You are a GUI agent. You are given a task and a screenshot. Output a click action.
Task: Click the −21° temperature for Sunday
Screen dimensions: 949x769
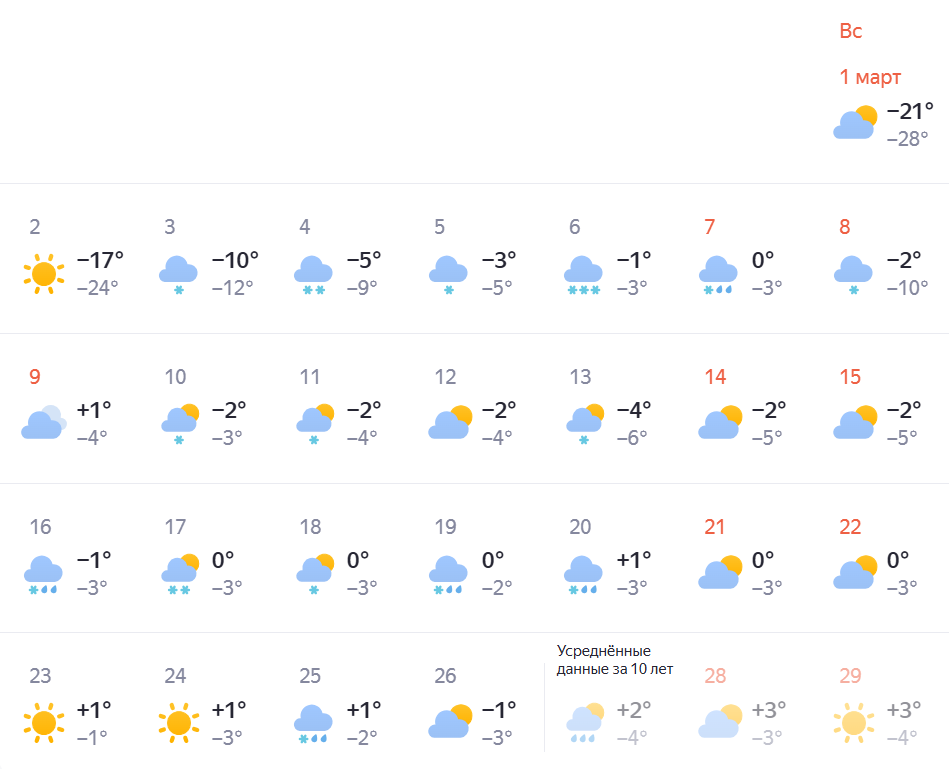910,110
